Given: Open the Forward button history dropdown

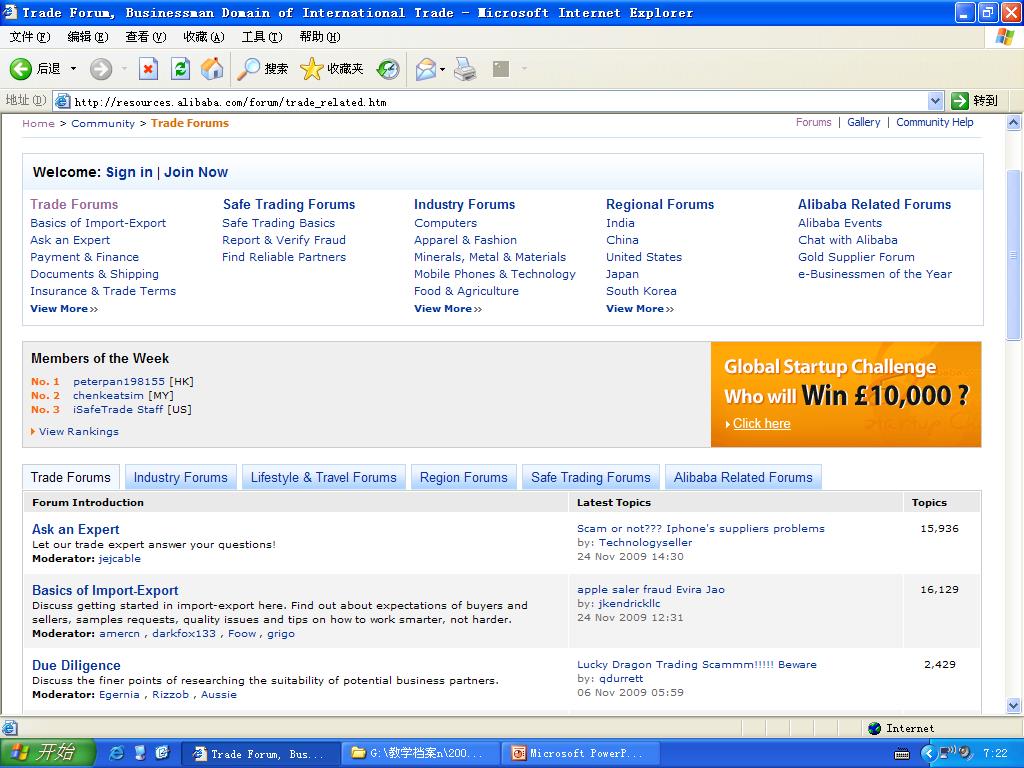Looking at the screenshot, I should [124, 69].
